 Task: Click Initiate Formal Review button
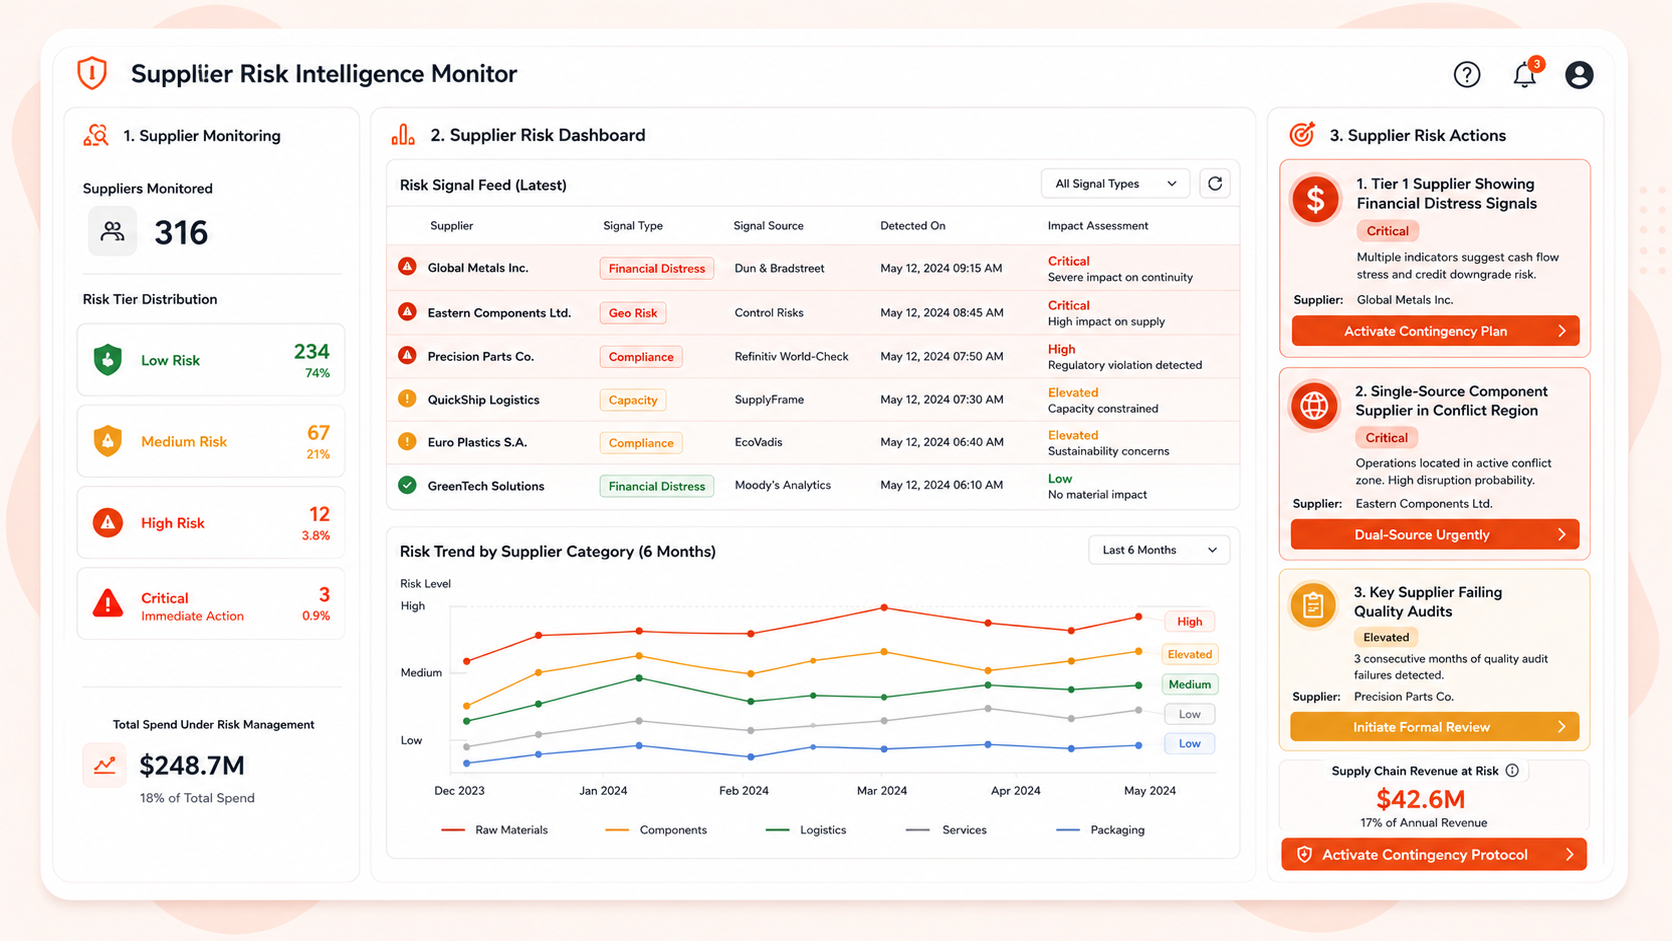(x=1435, y=727)
